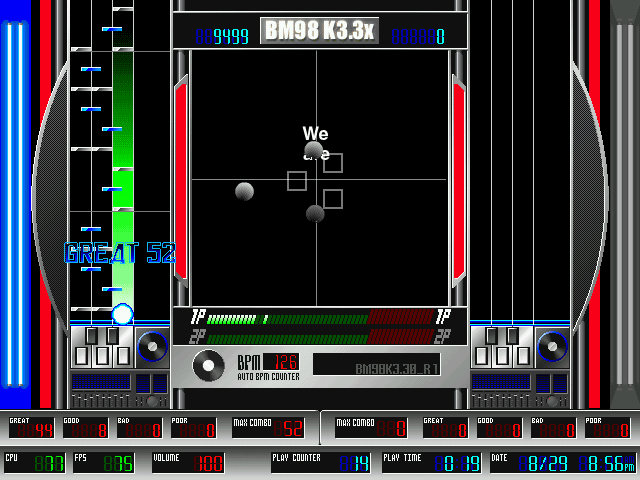The height and width of the screenshot is (480, 640).
Task: Tap the middle white key on the 2P keyboard
Action: 502,356
